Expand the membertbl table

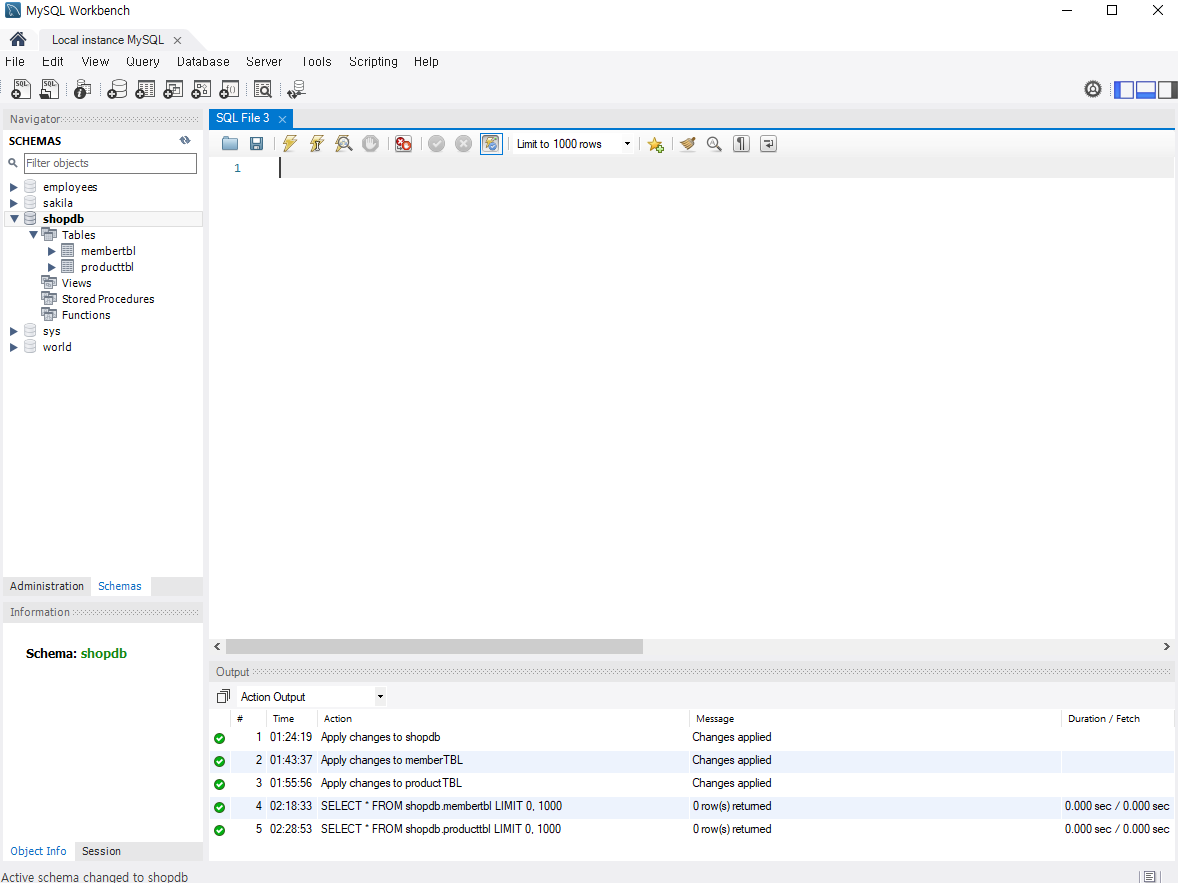pyautogui.click(x=52, y=251)
